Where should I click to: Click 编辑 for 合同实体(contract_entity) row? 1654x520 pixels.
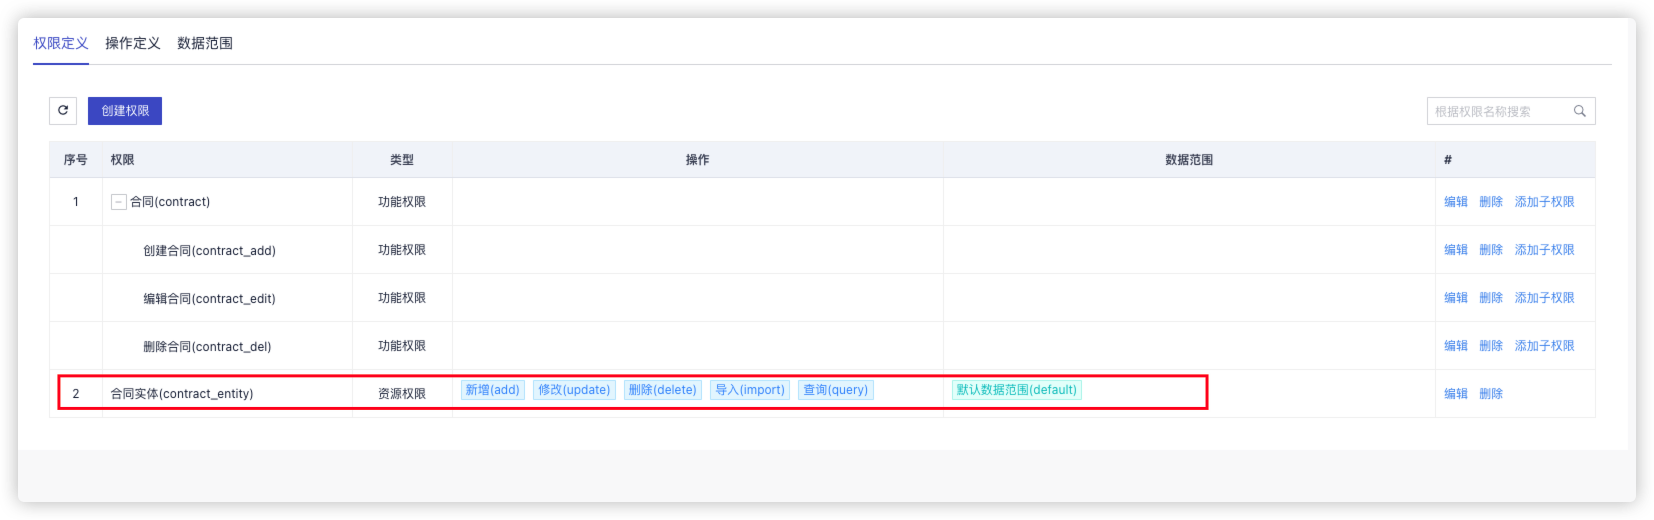coord(1455,394)
